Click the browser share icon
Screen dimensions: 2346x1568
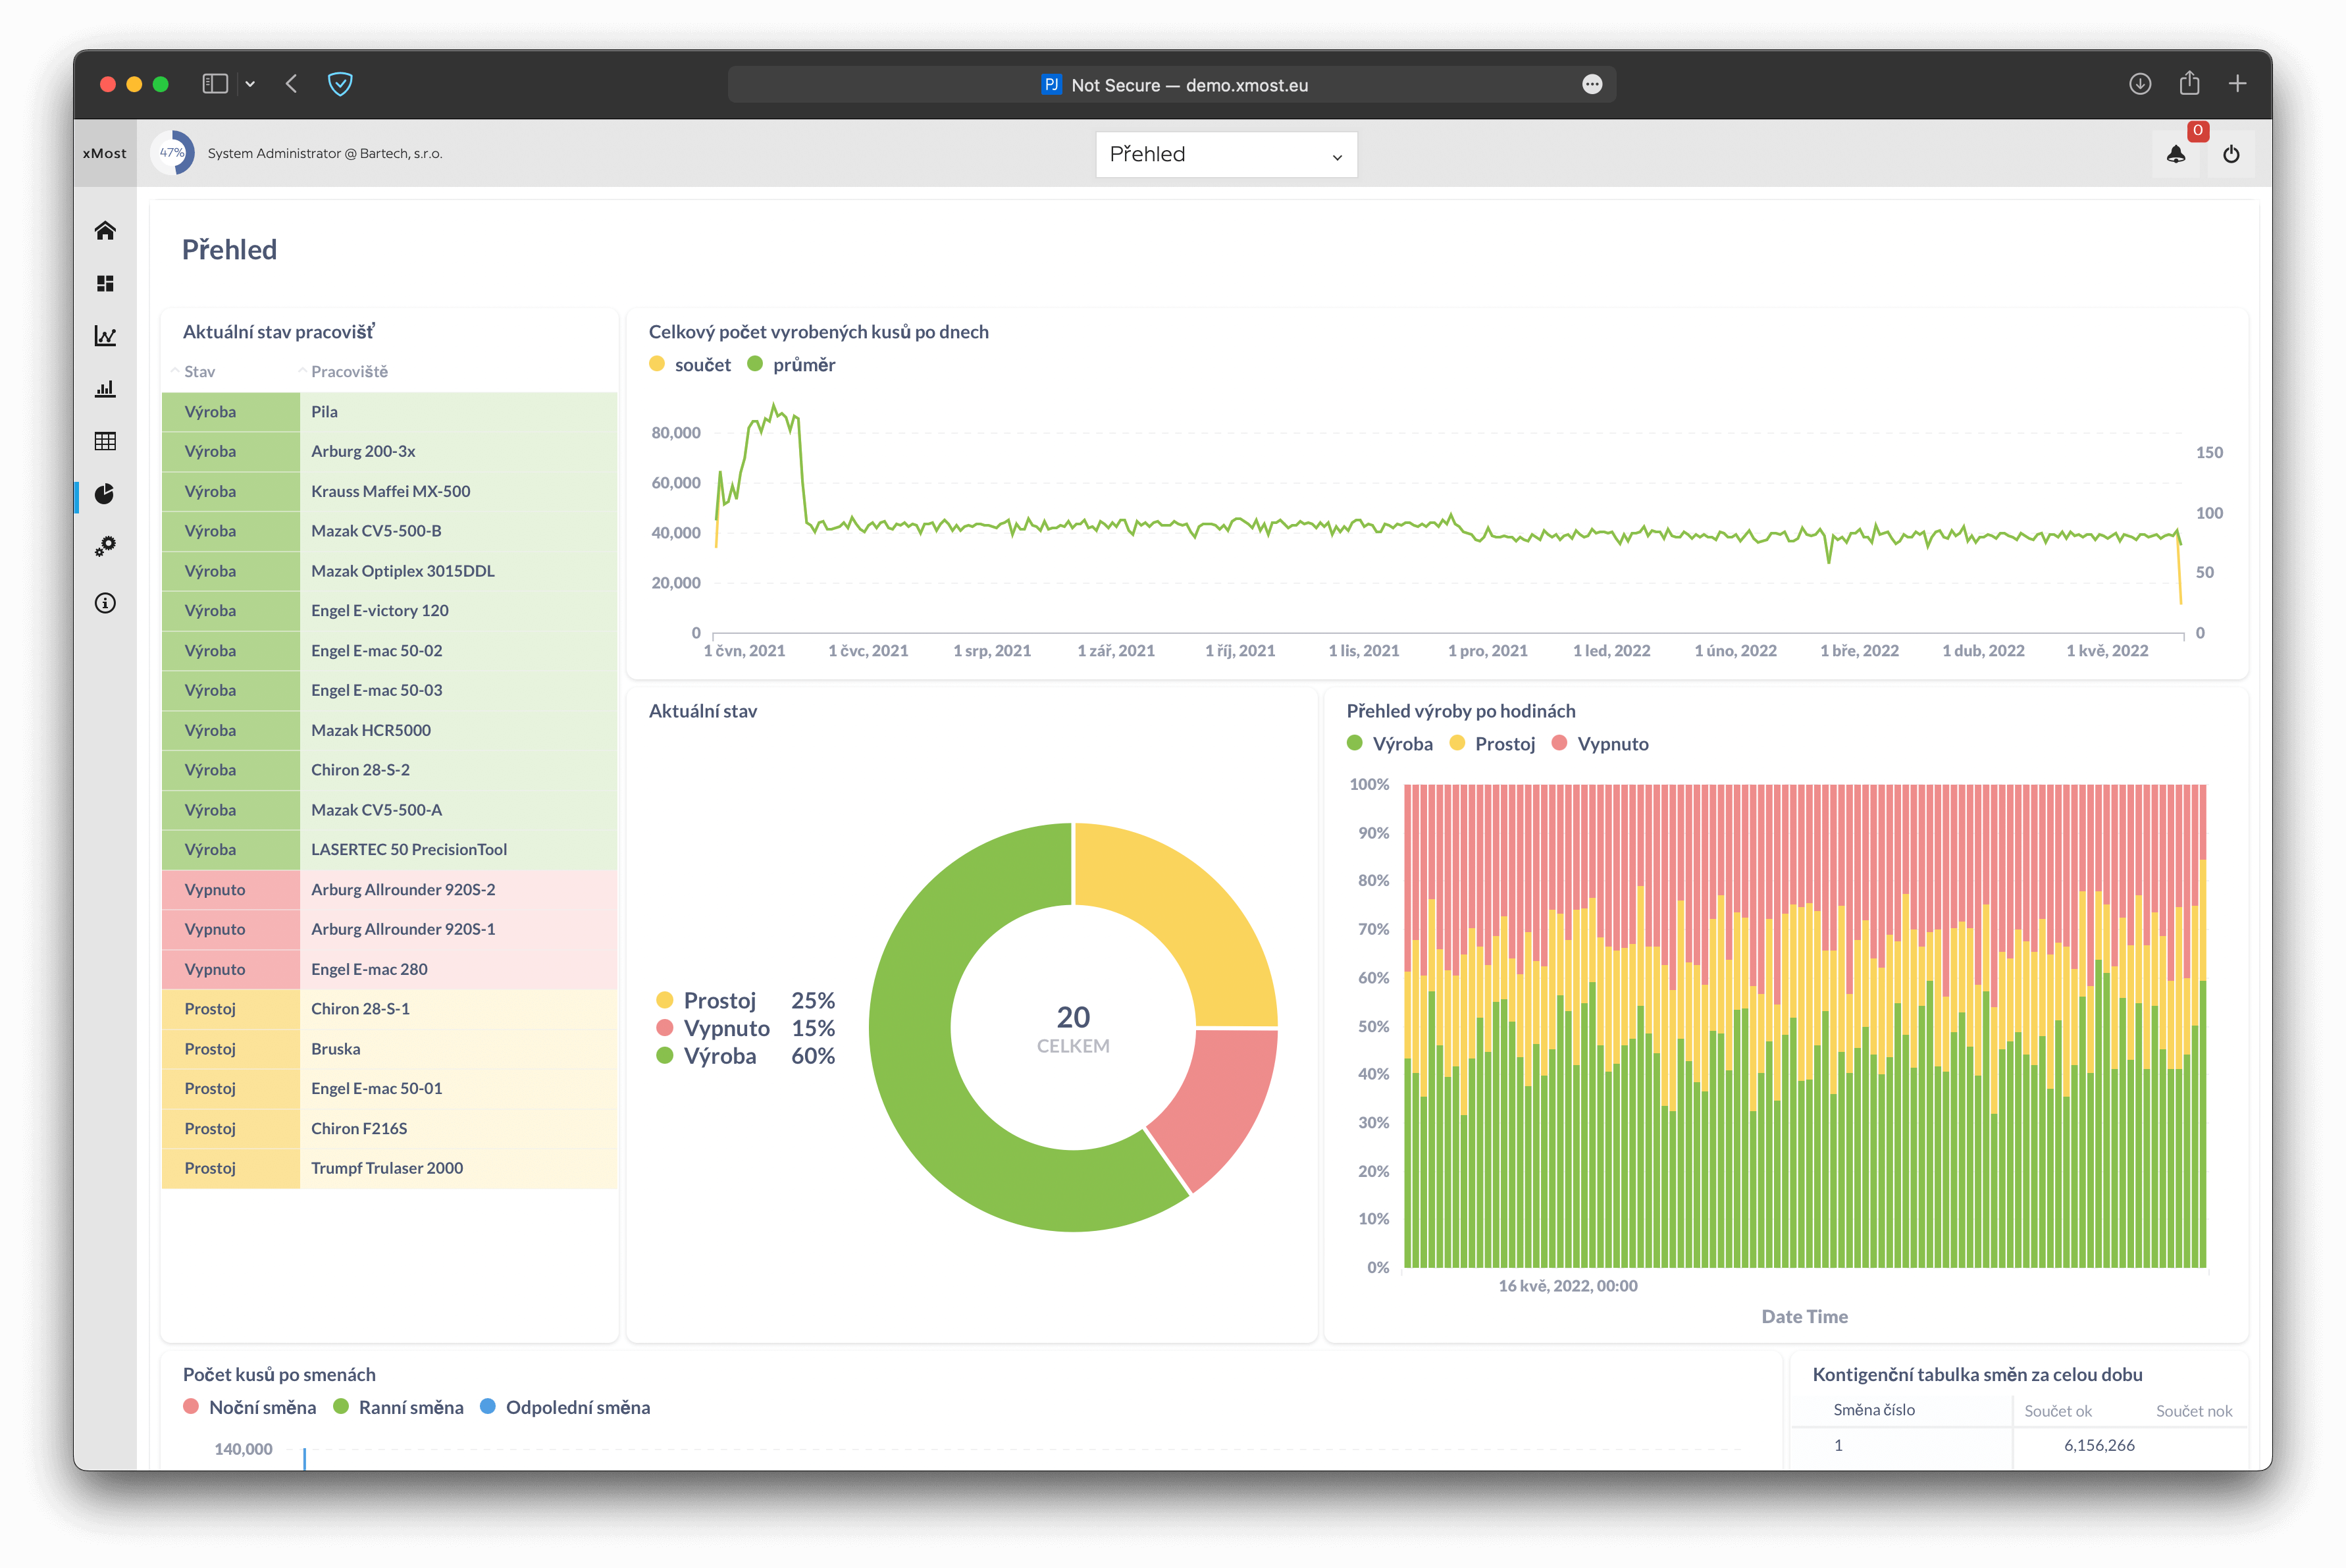point(2189,83)
